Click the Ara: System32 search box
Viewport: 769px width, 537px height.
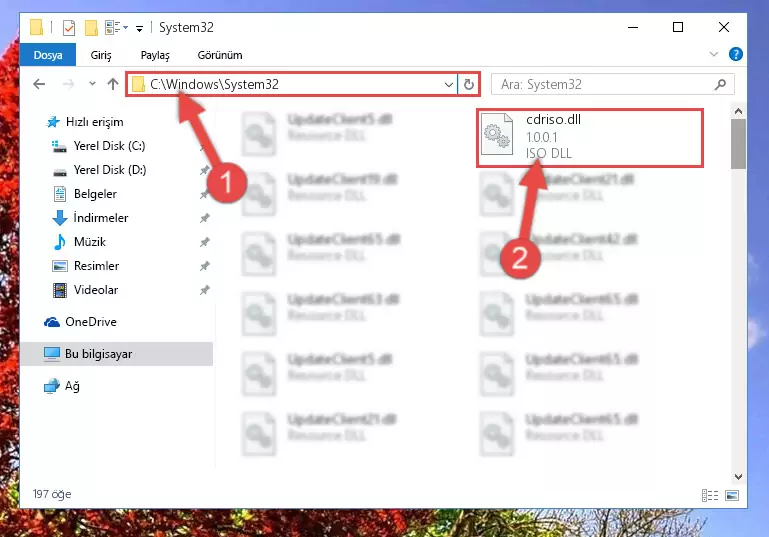pyautogui.click(x=612, y=84)
